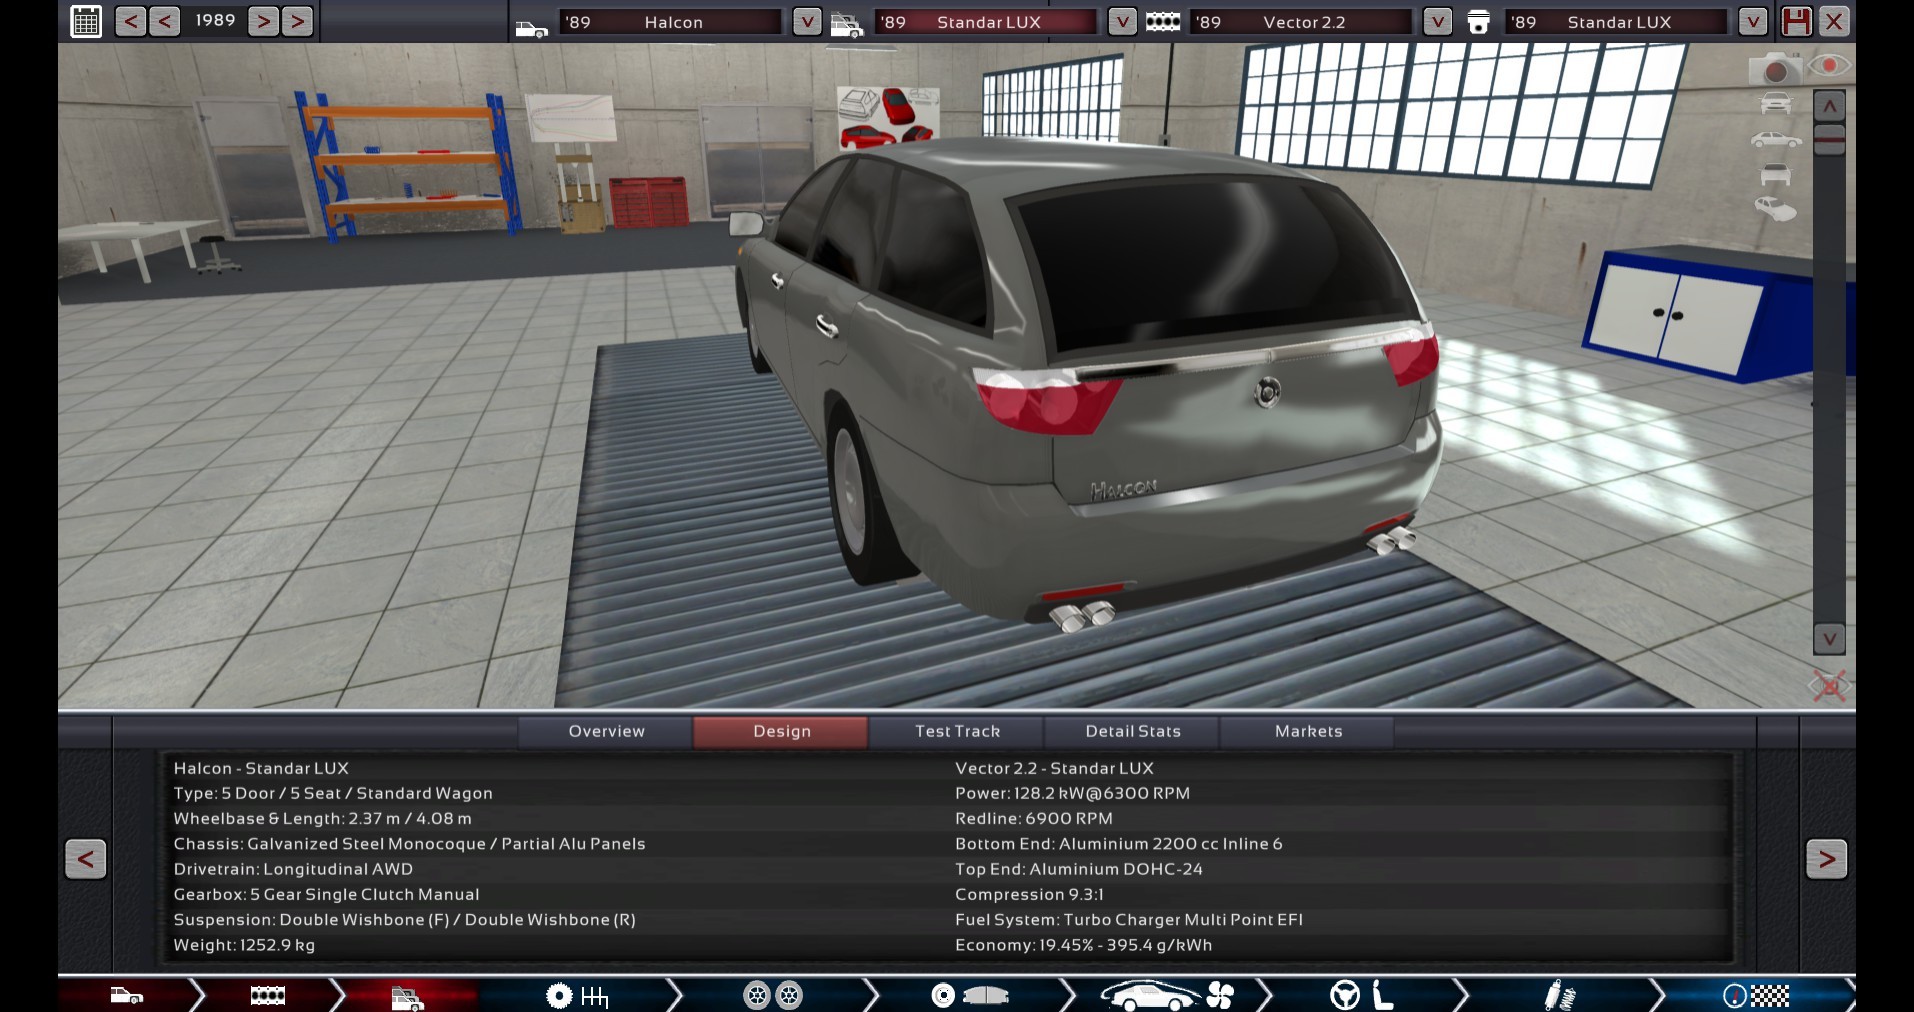Image resolution: width=1914 pixels, height=1012 pixels.
Task: Click the red floppy disk save icon
Action: (1796, 21)
